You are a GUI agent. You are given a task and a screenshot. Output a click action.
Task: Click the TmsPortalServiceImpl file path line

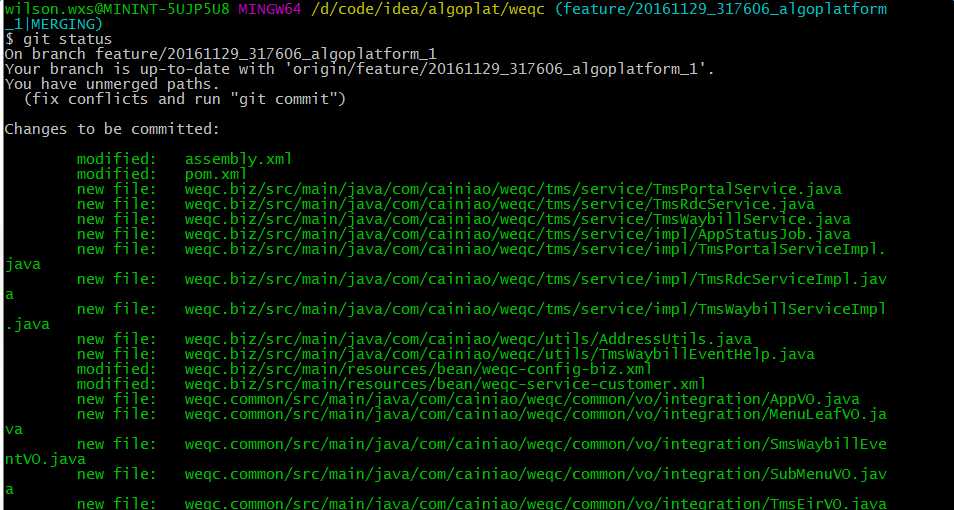pyautogui.click(x=535, y=249)
